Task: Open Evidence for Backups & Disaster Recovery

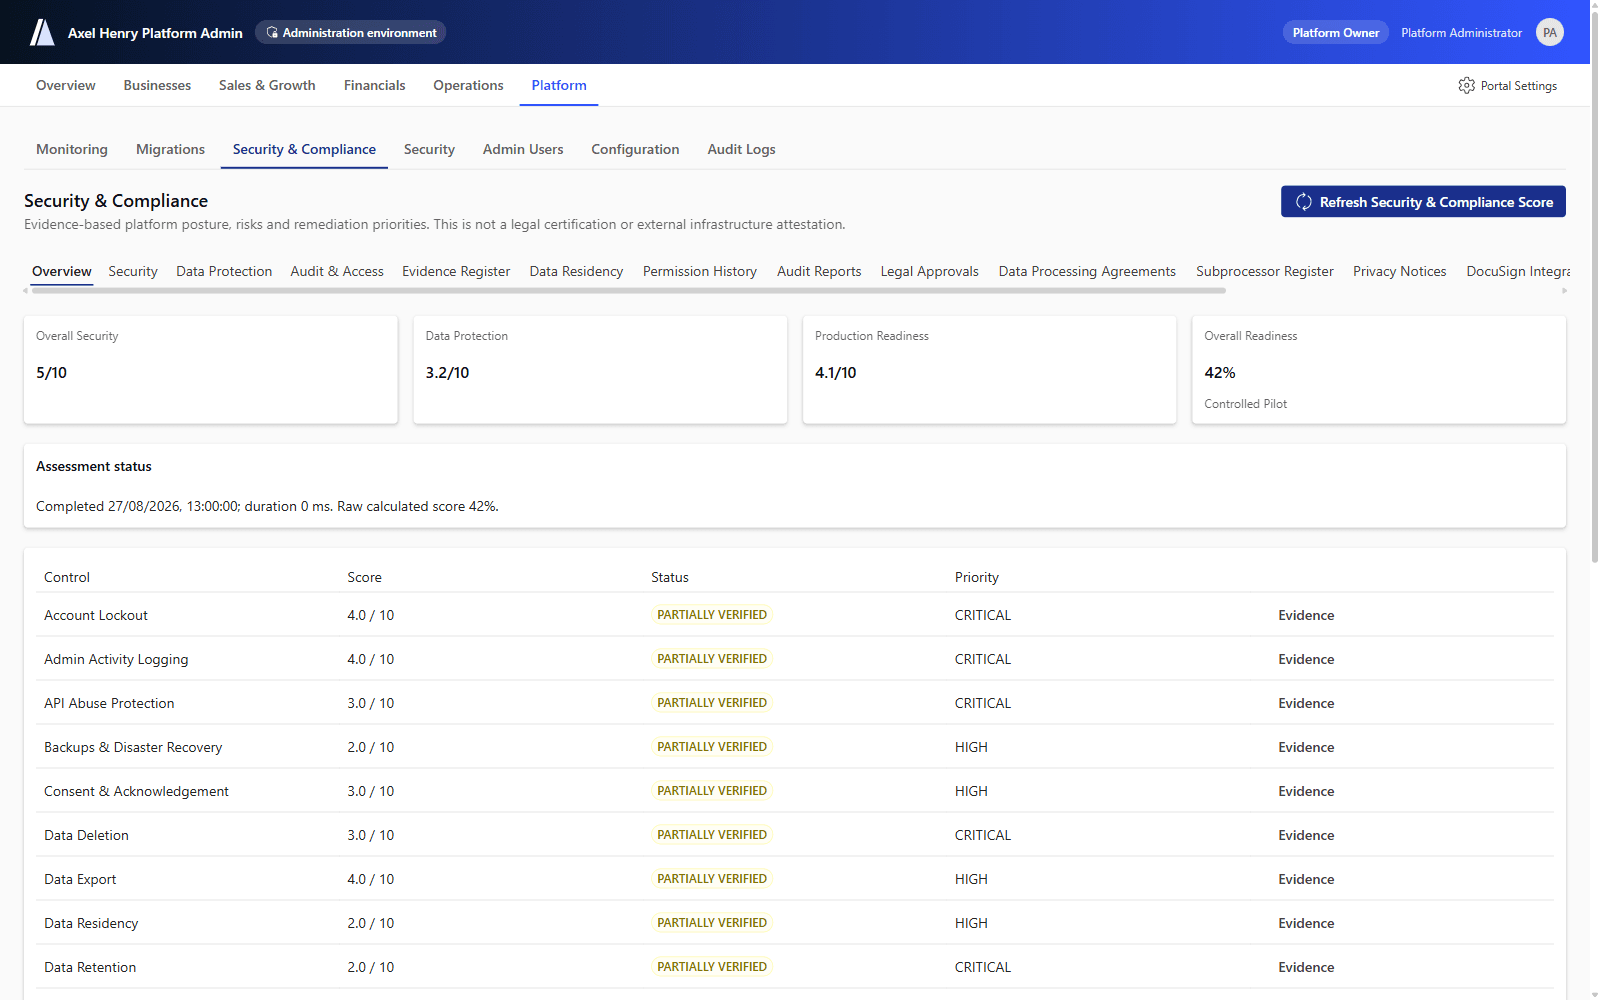Action: (x=1306, y=748)
